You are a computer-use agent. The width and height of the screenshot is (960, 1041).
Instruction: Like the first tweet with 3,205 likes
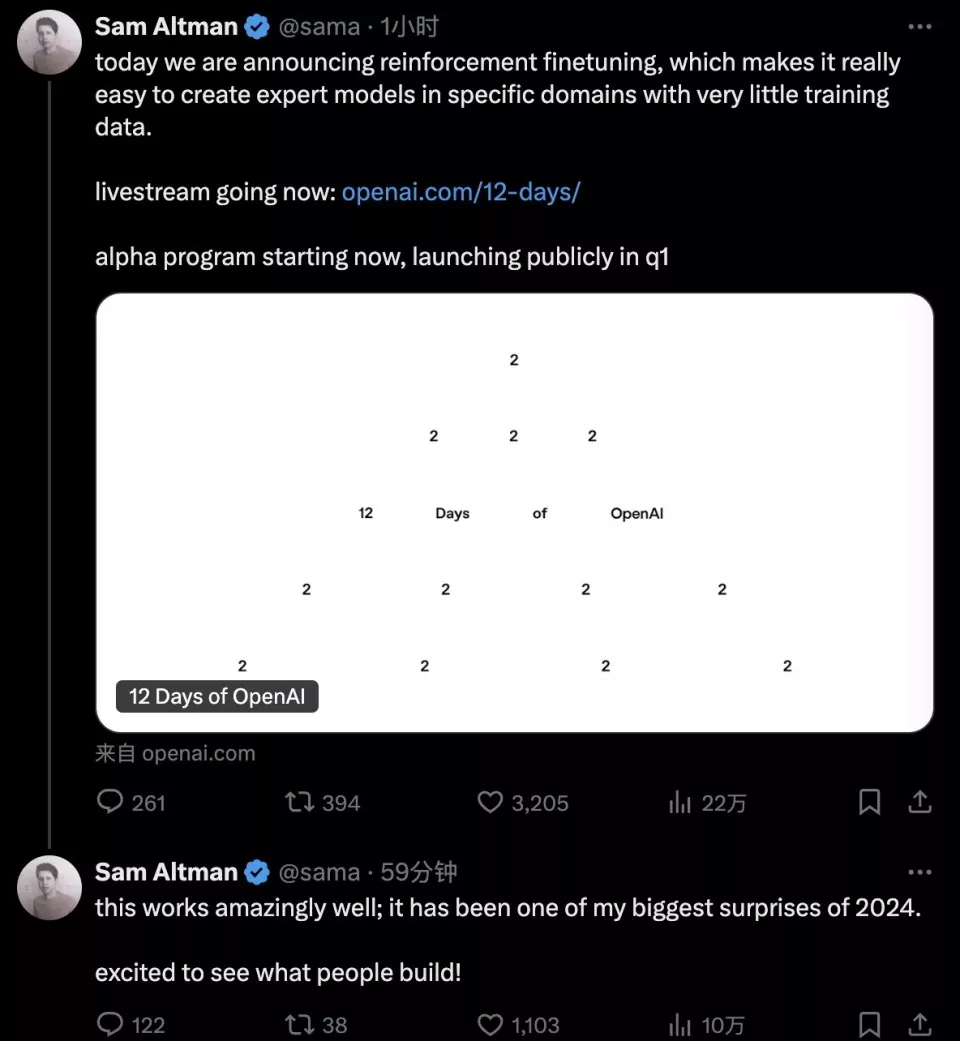click(x=490, y=802)
